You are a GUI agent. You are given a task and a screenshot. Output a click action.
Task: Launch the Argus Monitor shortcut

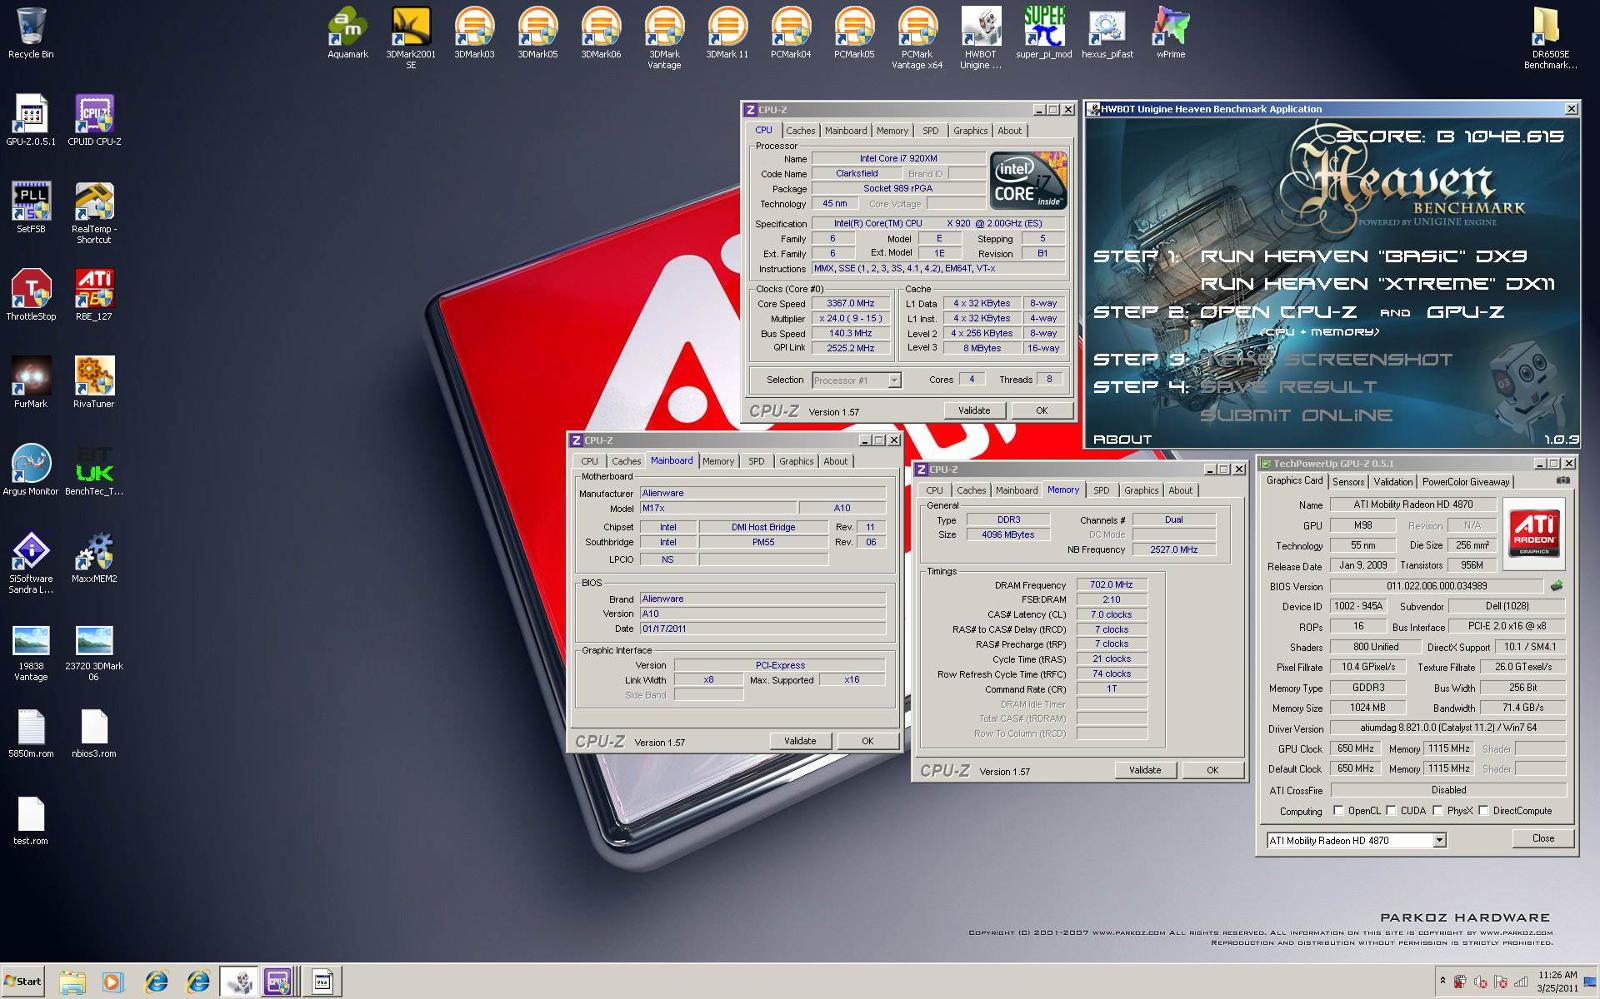pyautogui.click(x=31, y=470)
